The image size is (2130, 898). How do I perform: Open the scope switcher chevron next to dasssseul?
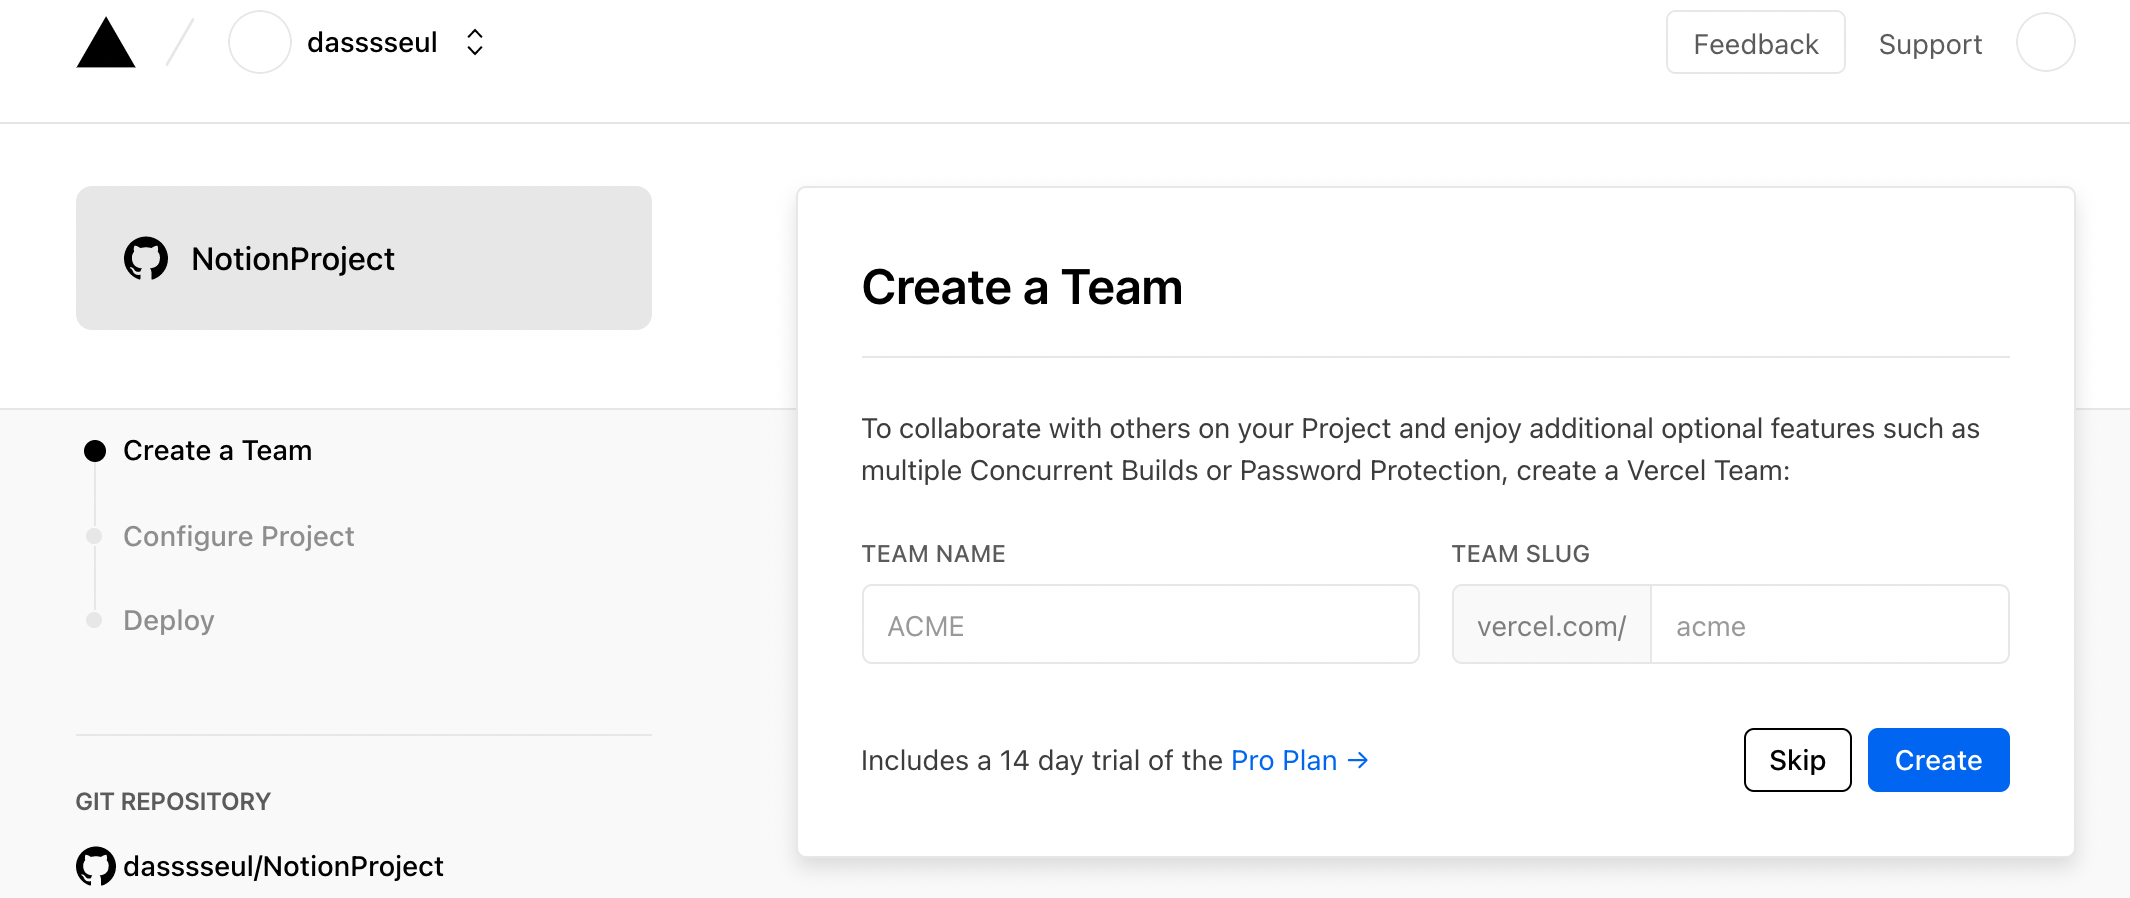click(475, 43)
